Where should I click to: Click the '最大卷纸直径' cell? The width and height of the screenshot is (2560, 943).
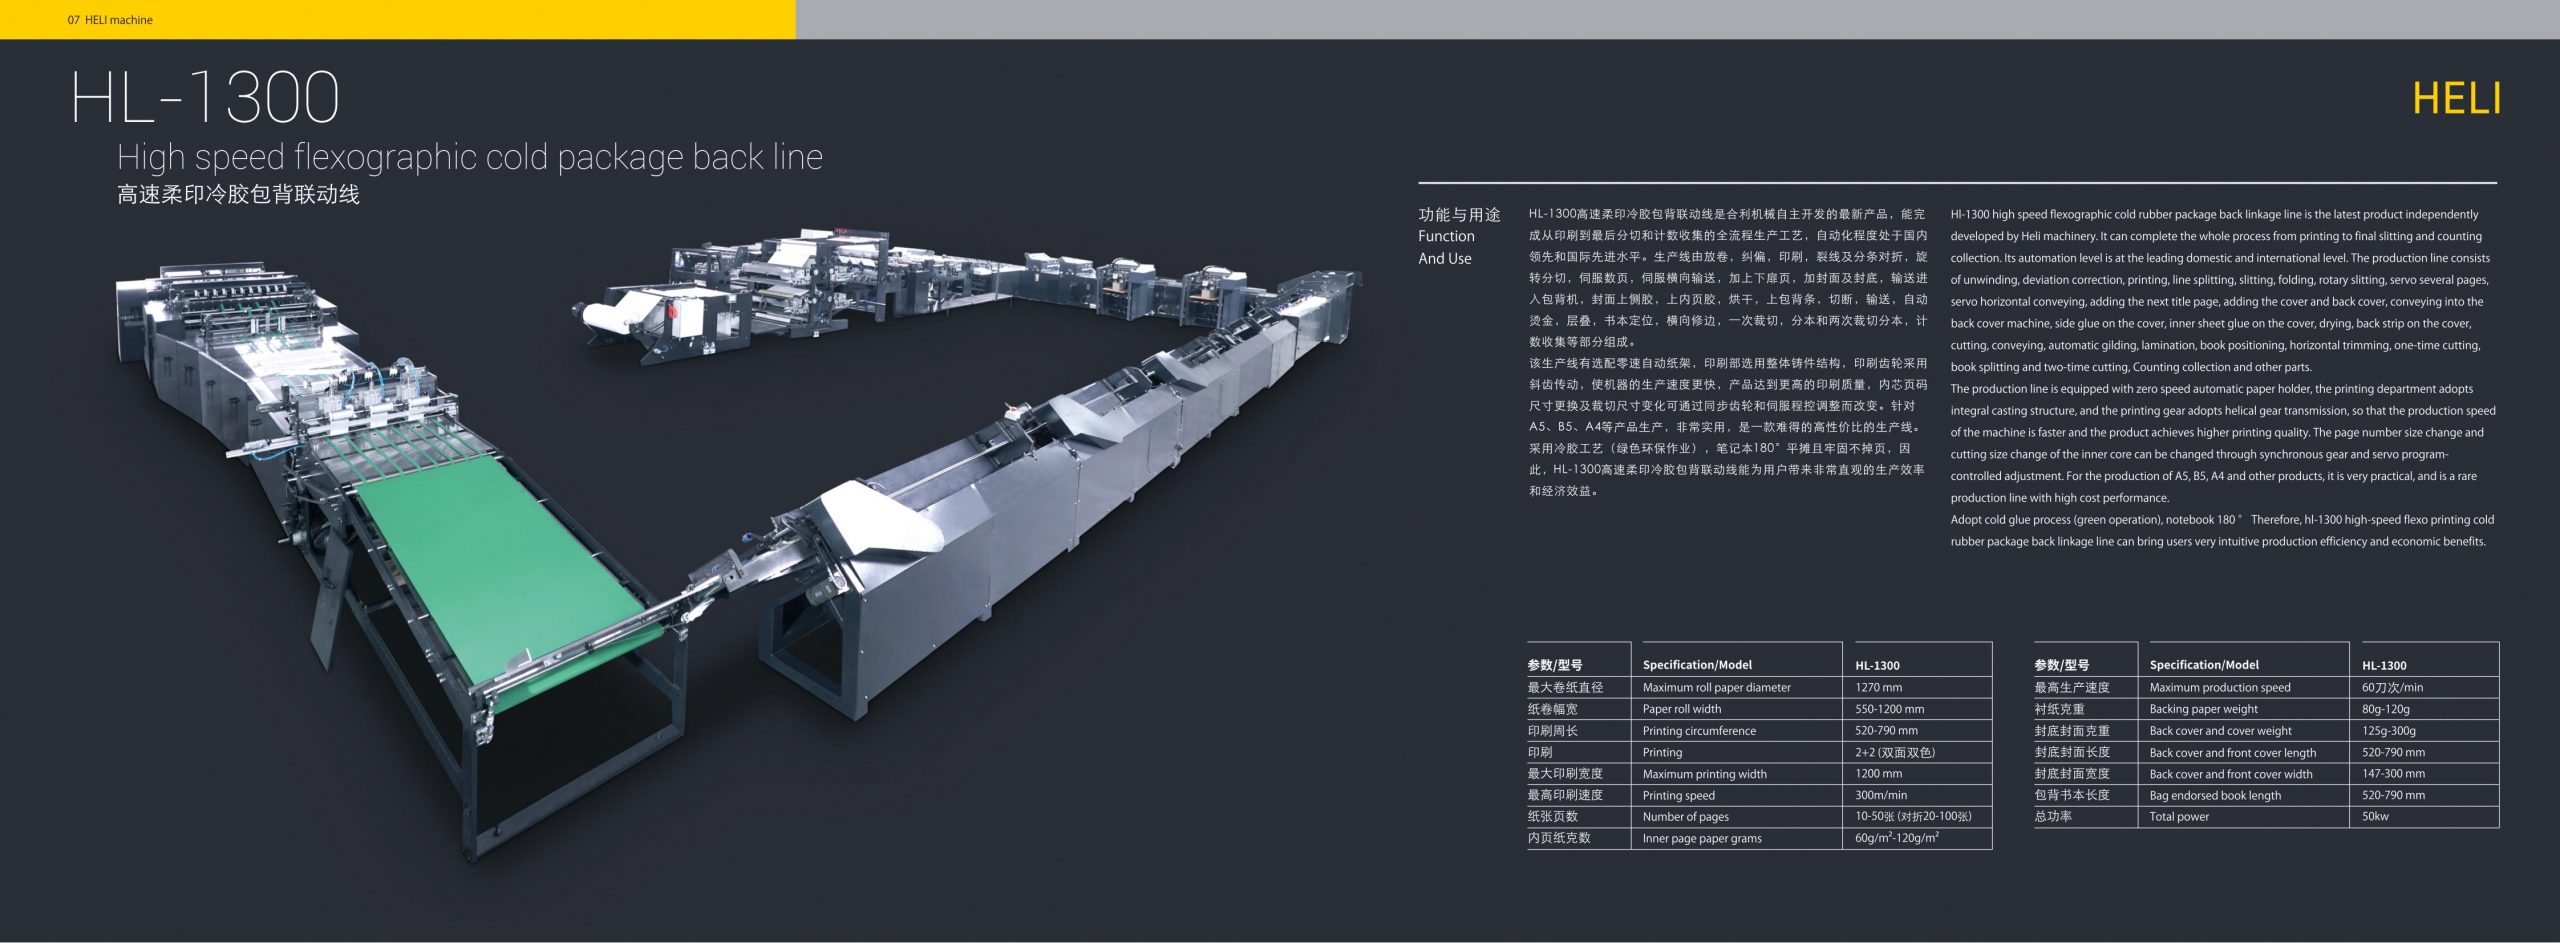pyautogui.click(x=1565, y=687)
